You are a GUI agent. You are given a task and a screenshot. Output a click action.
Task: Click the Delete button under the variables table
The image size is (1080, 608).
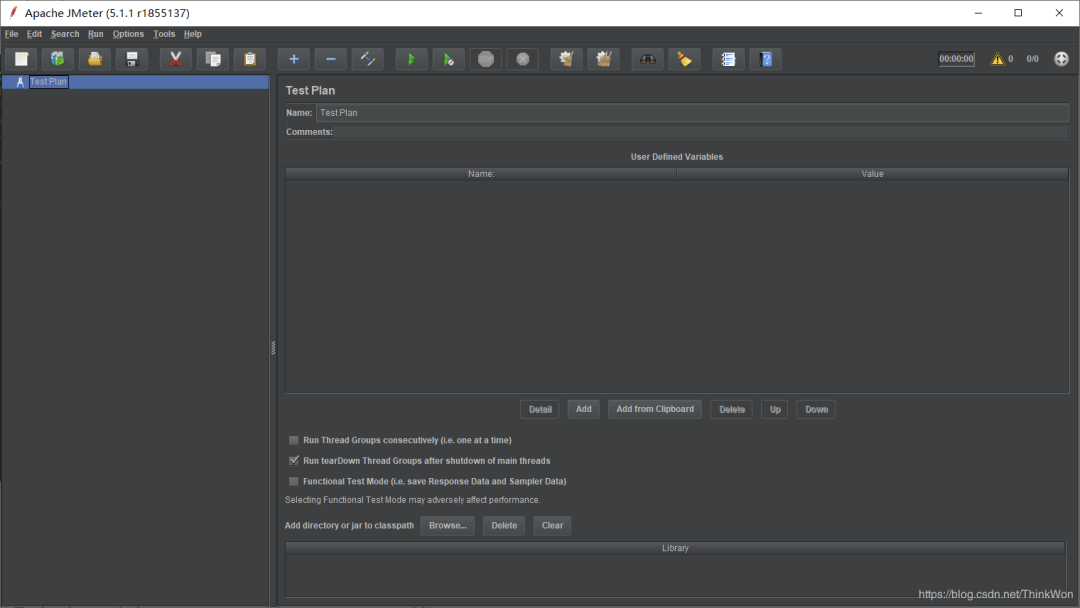click(731, 410)
